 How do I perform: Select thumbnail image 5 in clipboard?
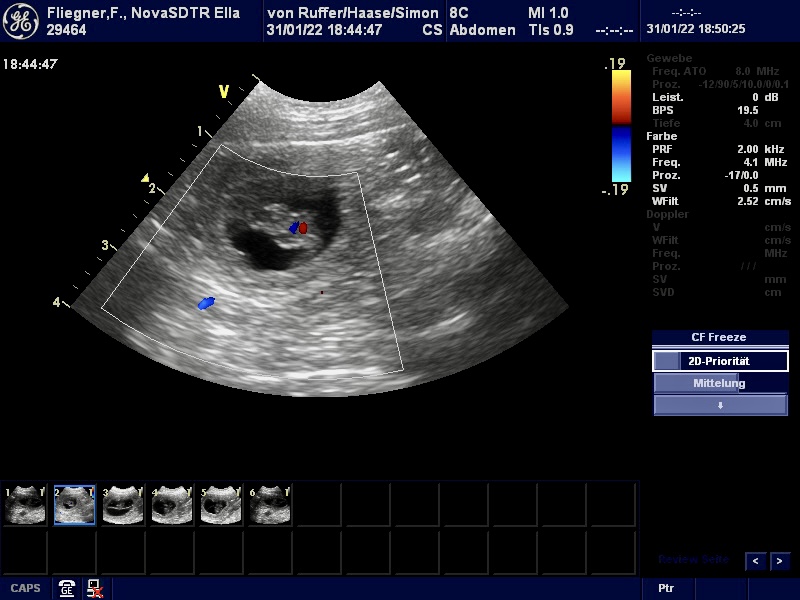point(220,506)
